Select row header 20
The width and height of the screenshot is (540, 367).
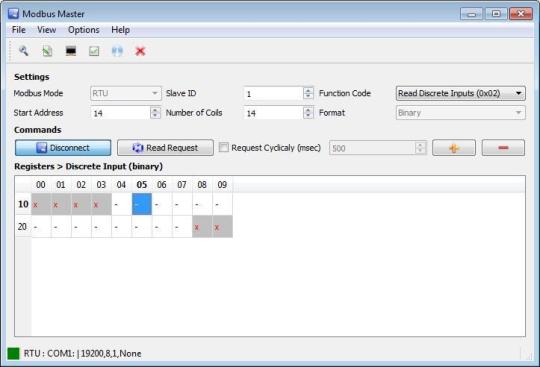point(23,227)
